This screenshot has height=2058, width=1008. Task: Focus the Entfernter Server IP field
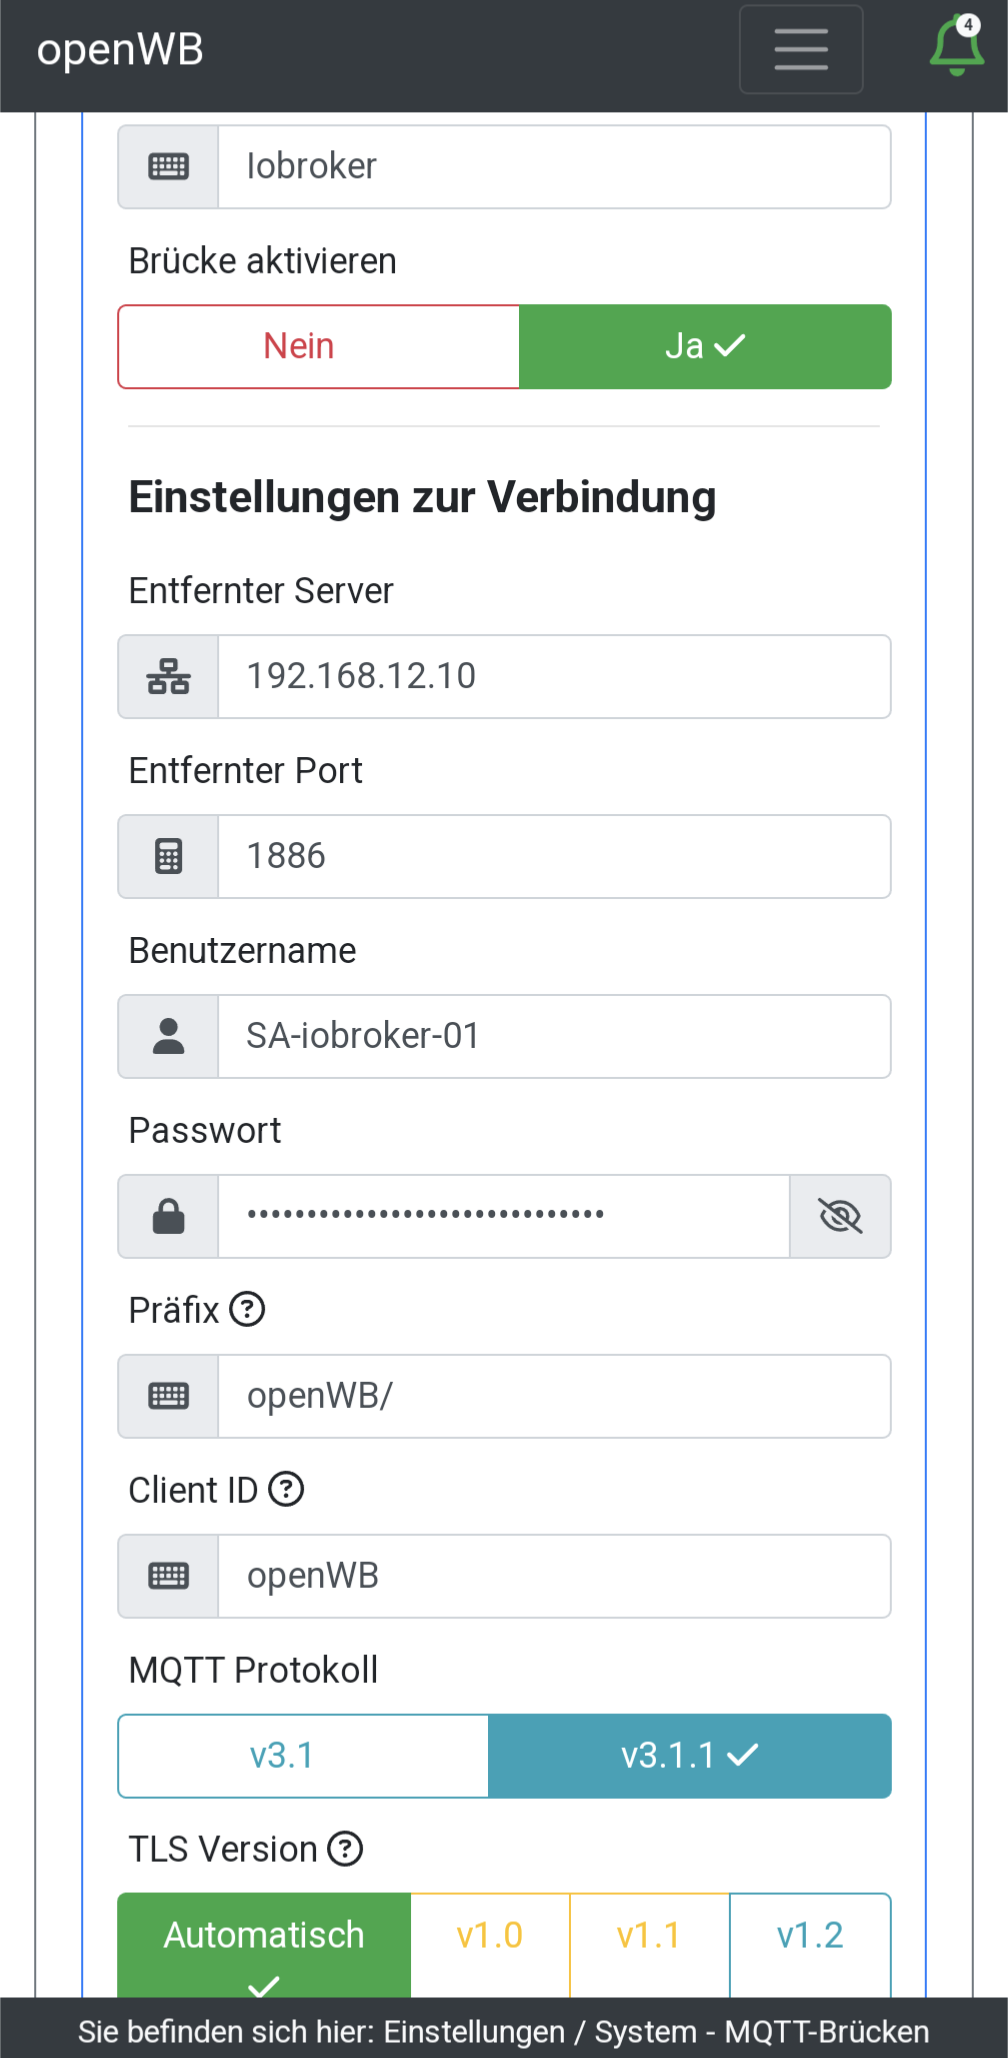tap(554, 676)
